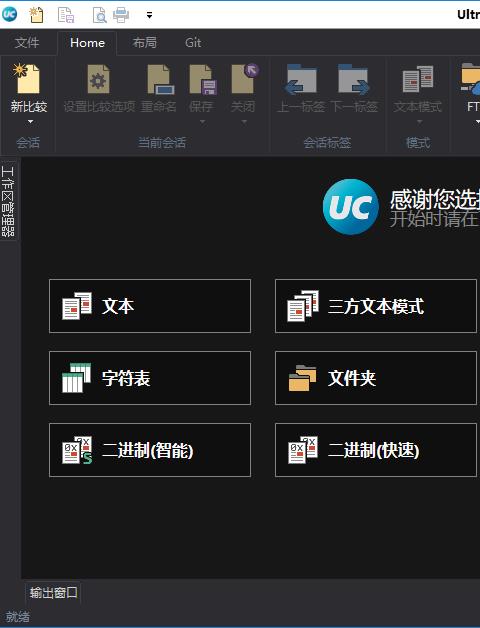Start a 文本 text compare
Image resolution: width=480 pixels, height=628 pixels.
[150, 306]
